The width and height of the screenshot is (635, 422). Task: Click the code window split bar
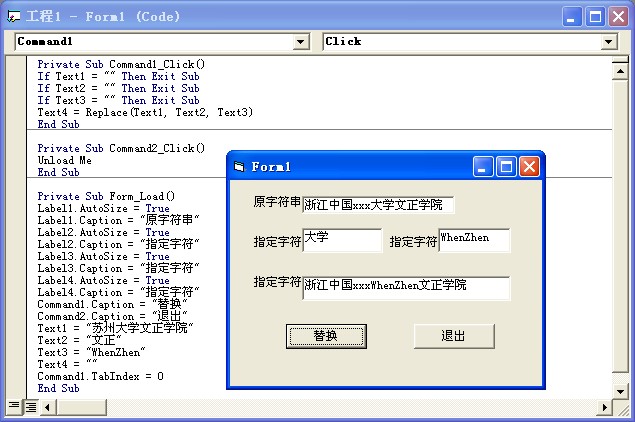(620, 60)
